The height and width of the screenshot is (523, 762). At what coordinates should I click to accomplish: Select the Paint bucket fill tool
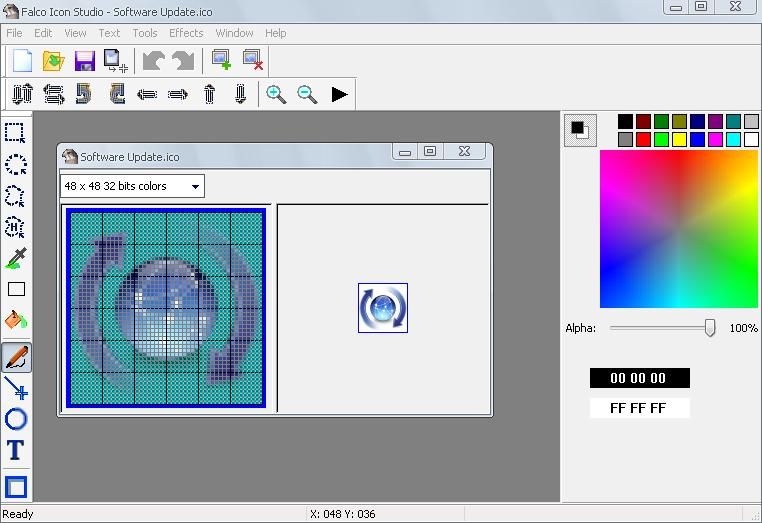16,321
